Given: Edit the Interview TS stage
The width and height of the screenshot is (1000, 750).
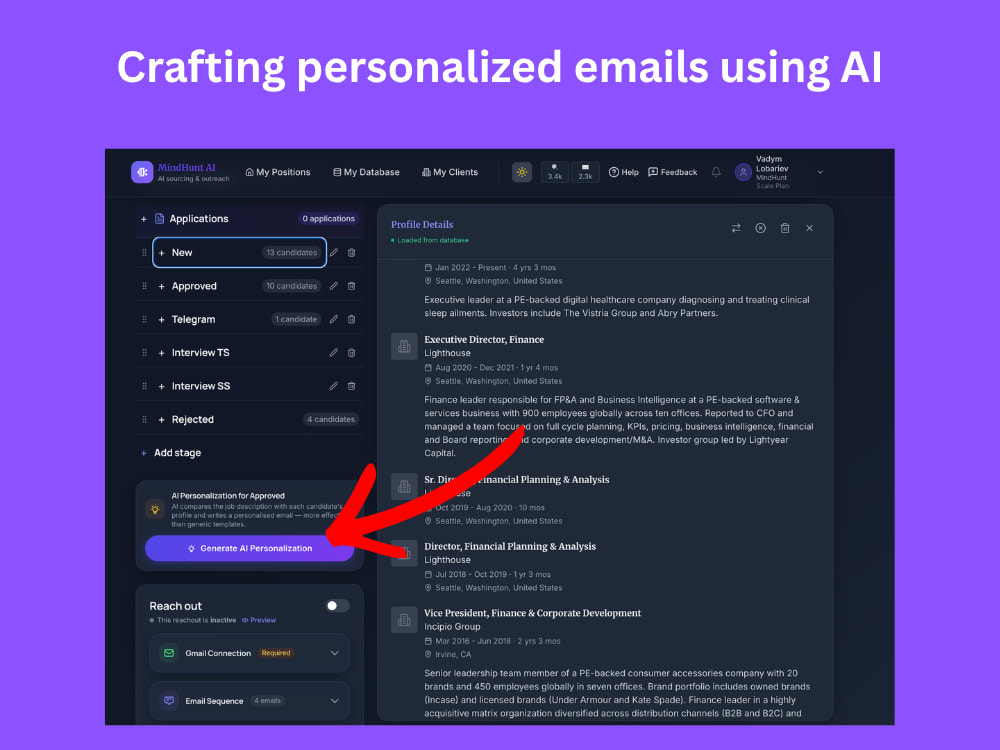Looking at the screenshot, I should pyautogui.click(x=334, y=353).
